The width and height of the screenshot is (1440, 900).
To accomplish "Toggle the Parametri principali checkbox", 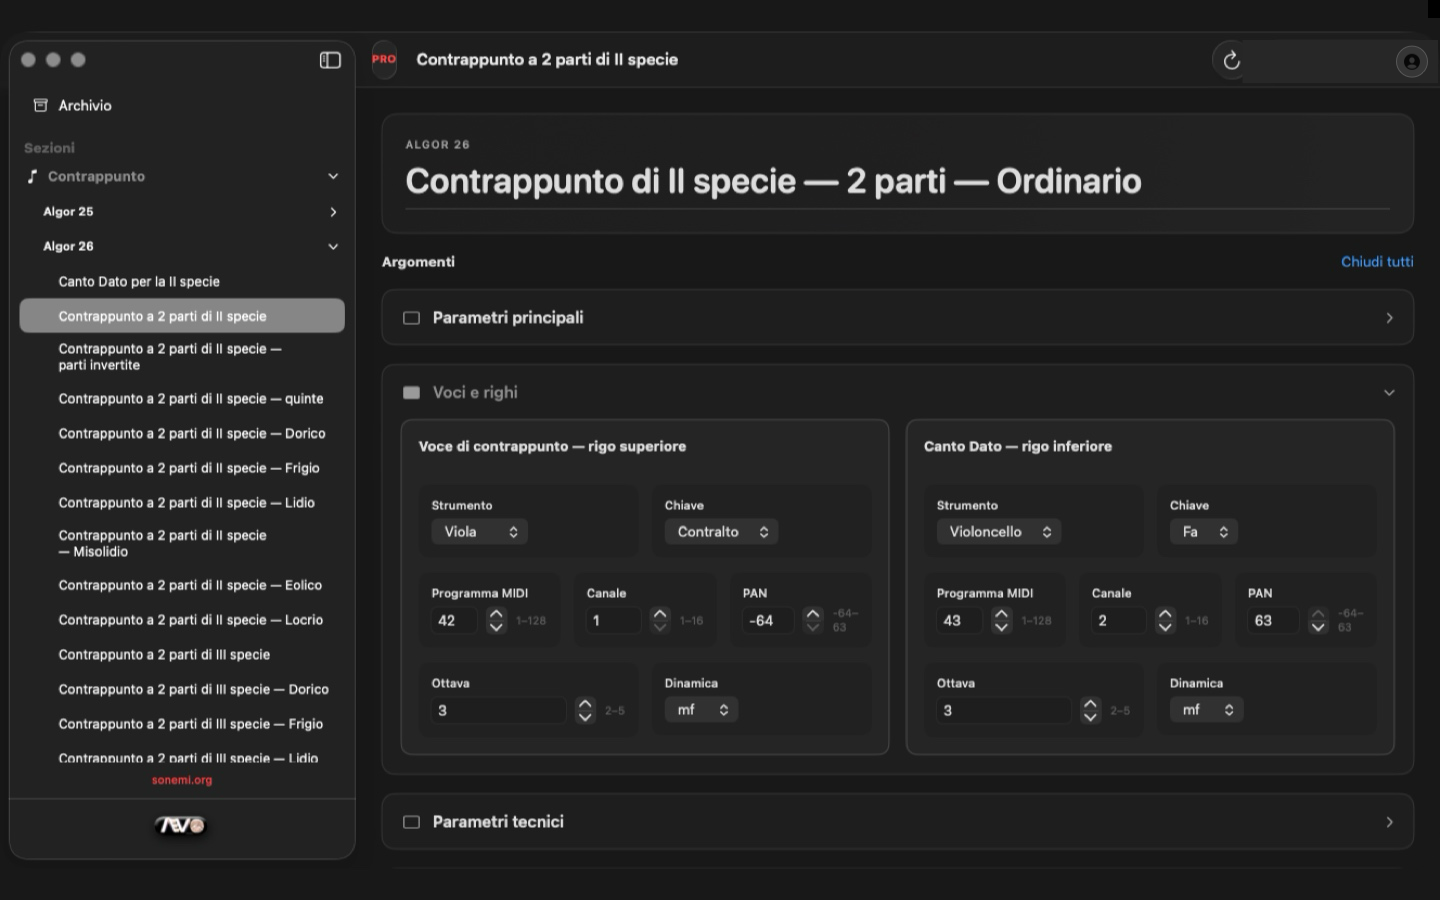I will pyautogui.click(x=411, y=318).
